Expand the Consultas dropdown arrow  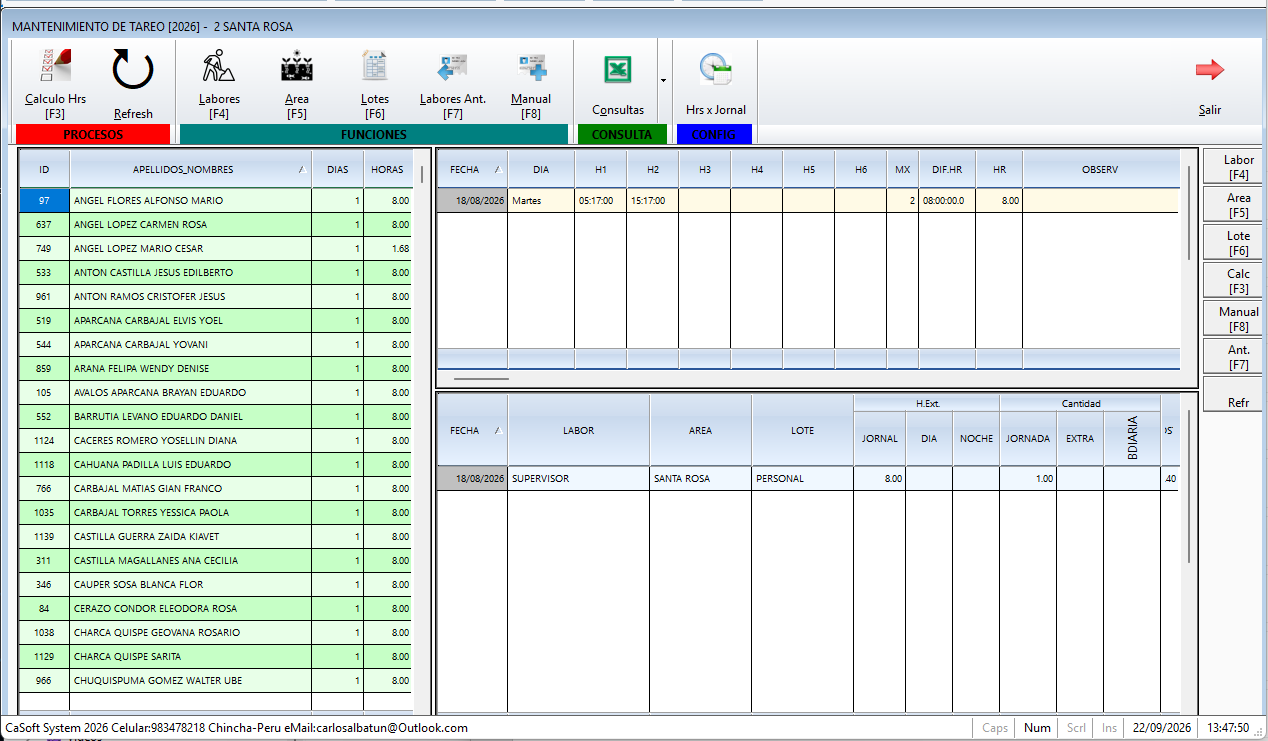(x=663, y=80)
